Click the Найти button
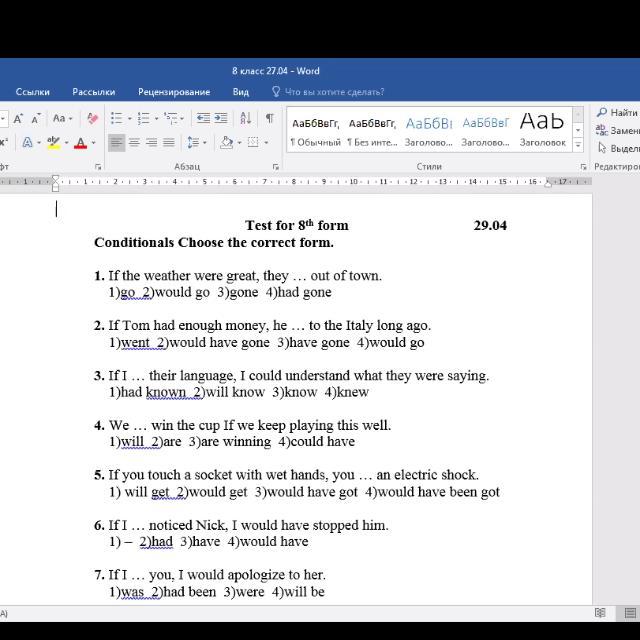Viewport: 640px width, 640px height. pyautogui.click(x=617, y=113)
